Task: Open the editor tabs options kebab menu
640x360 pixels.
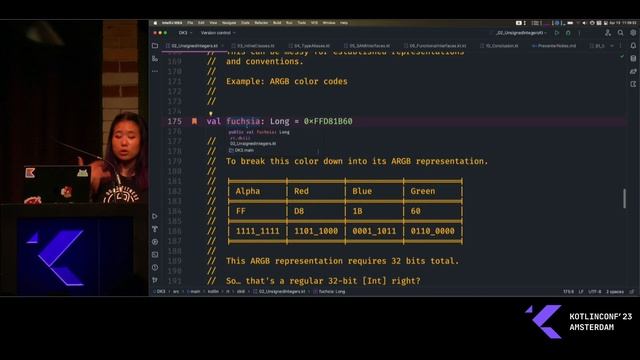Action: click(x=620, y=46)
